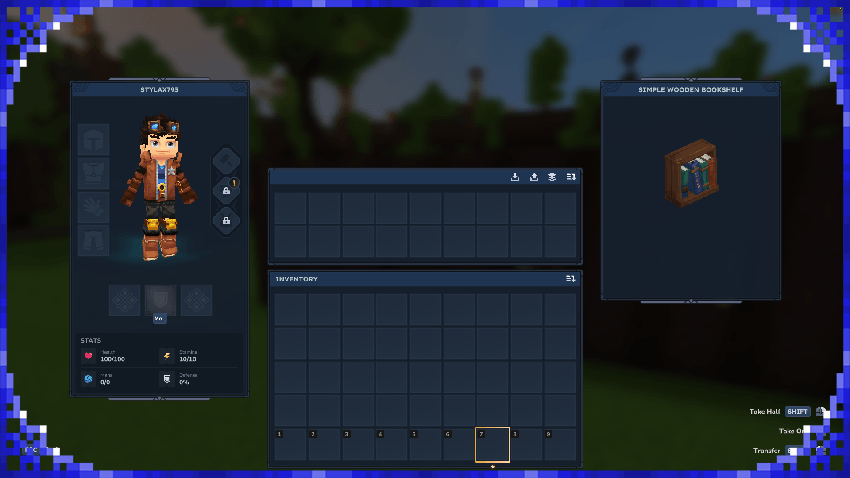Click the first empty bookshelf storage slot
Screen dimensions: 850x478
click(x=290, y=208)
